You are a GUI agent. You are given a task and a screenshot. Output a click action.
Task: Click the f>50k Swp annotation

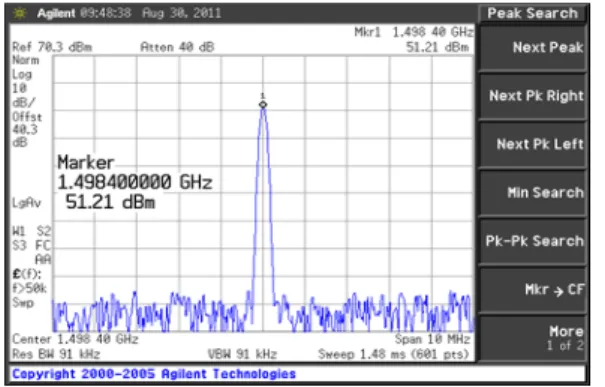click(29, 295)
